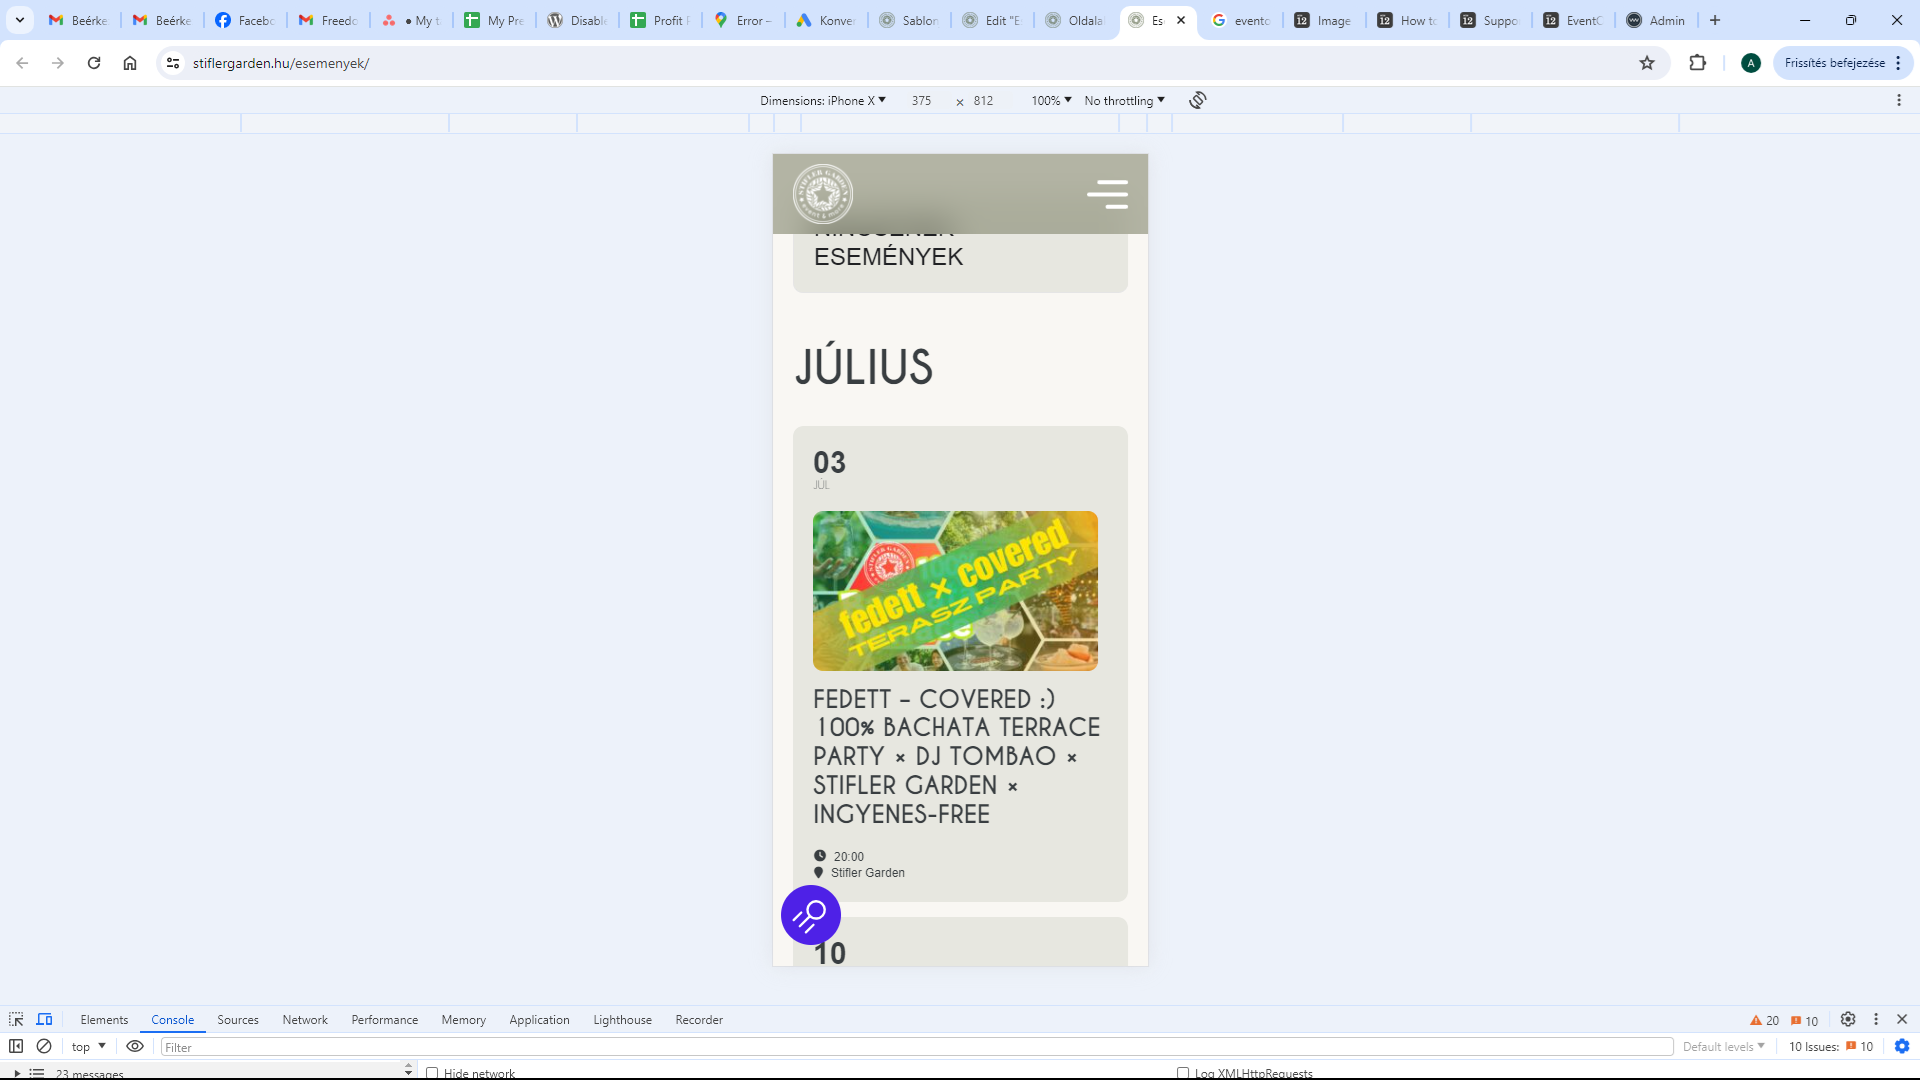Screen dimensions: 1920x1080
Task: Switch to the Application tab
Action: (539, 1019)
